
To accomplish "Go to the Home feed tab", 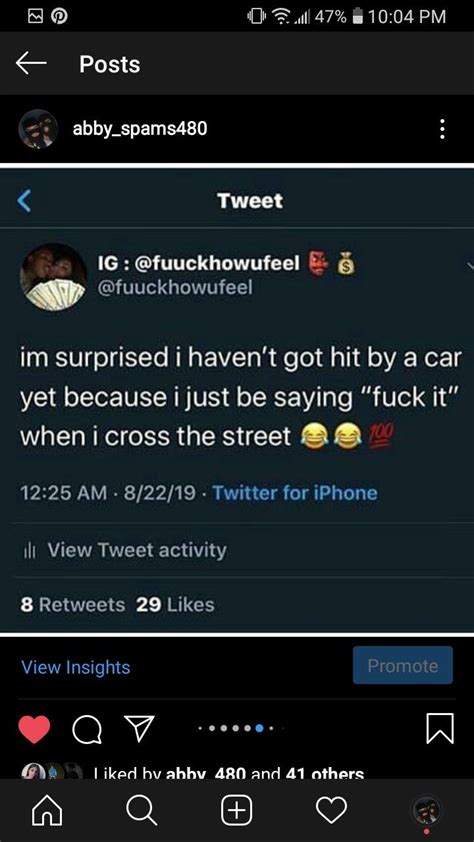I will (48, 810).
